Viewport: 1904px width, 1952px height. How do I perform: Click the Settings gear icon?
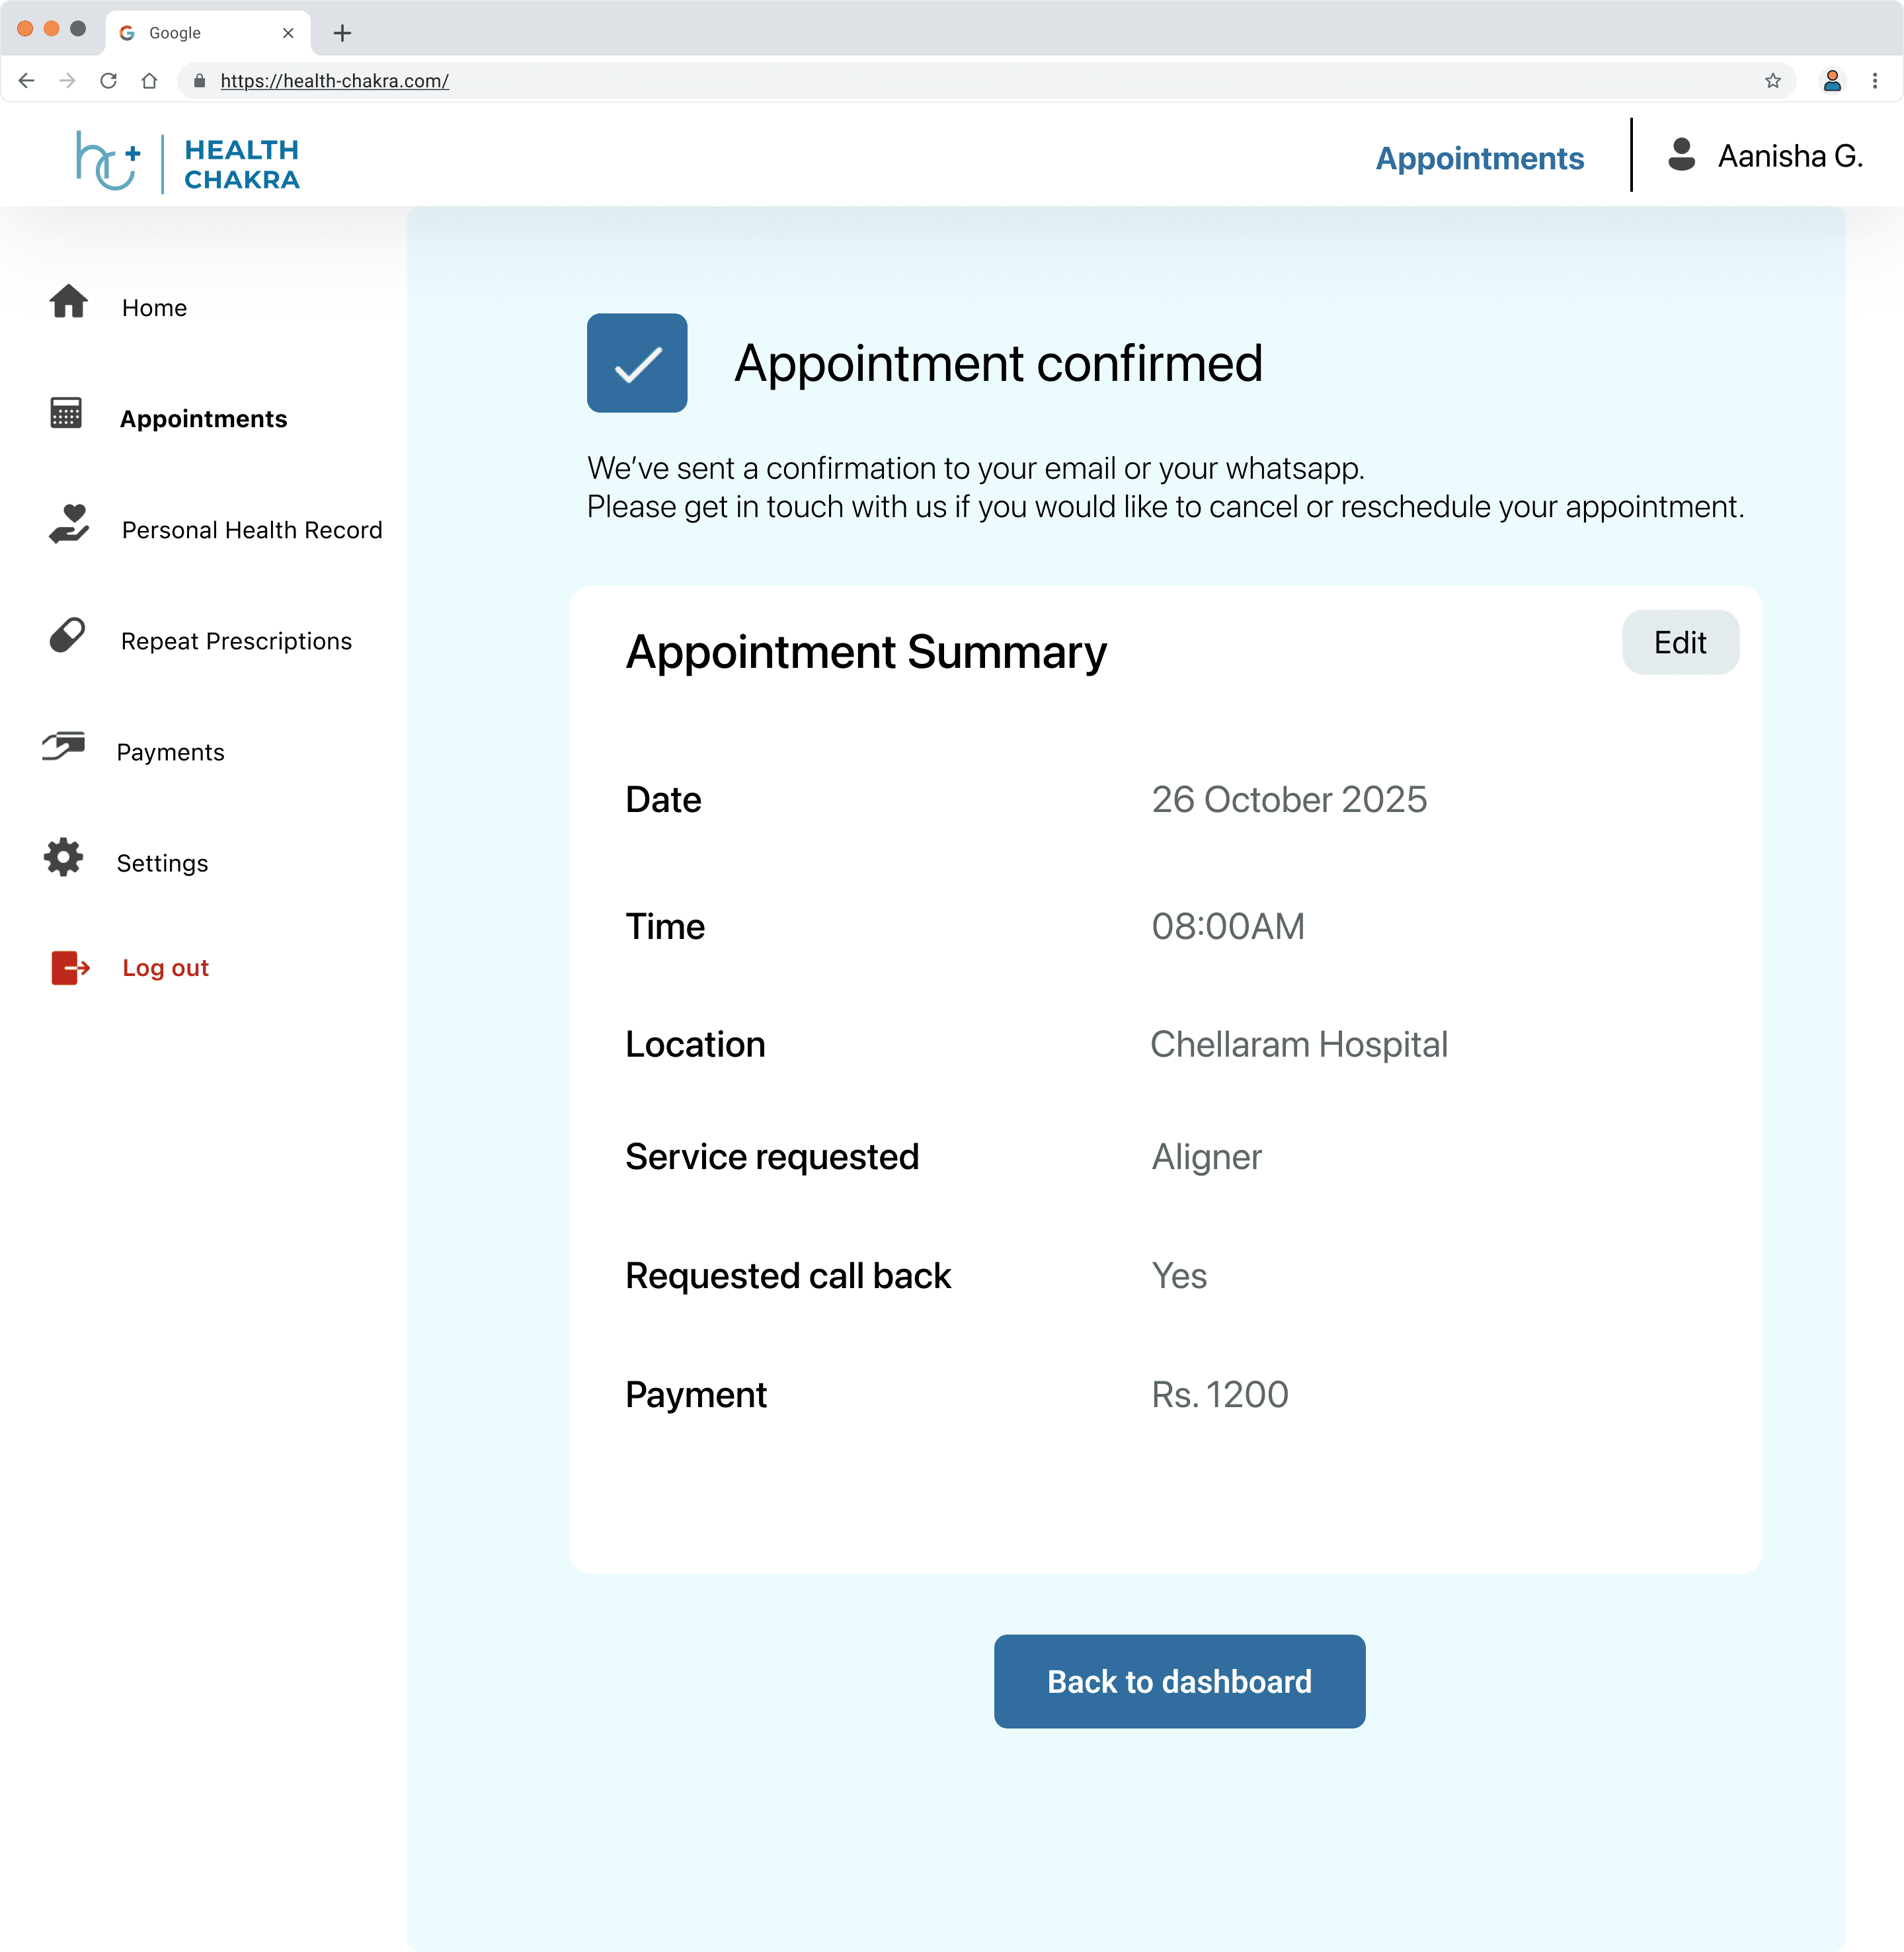(x=64, y=857)
